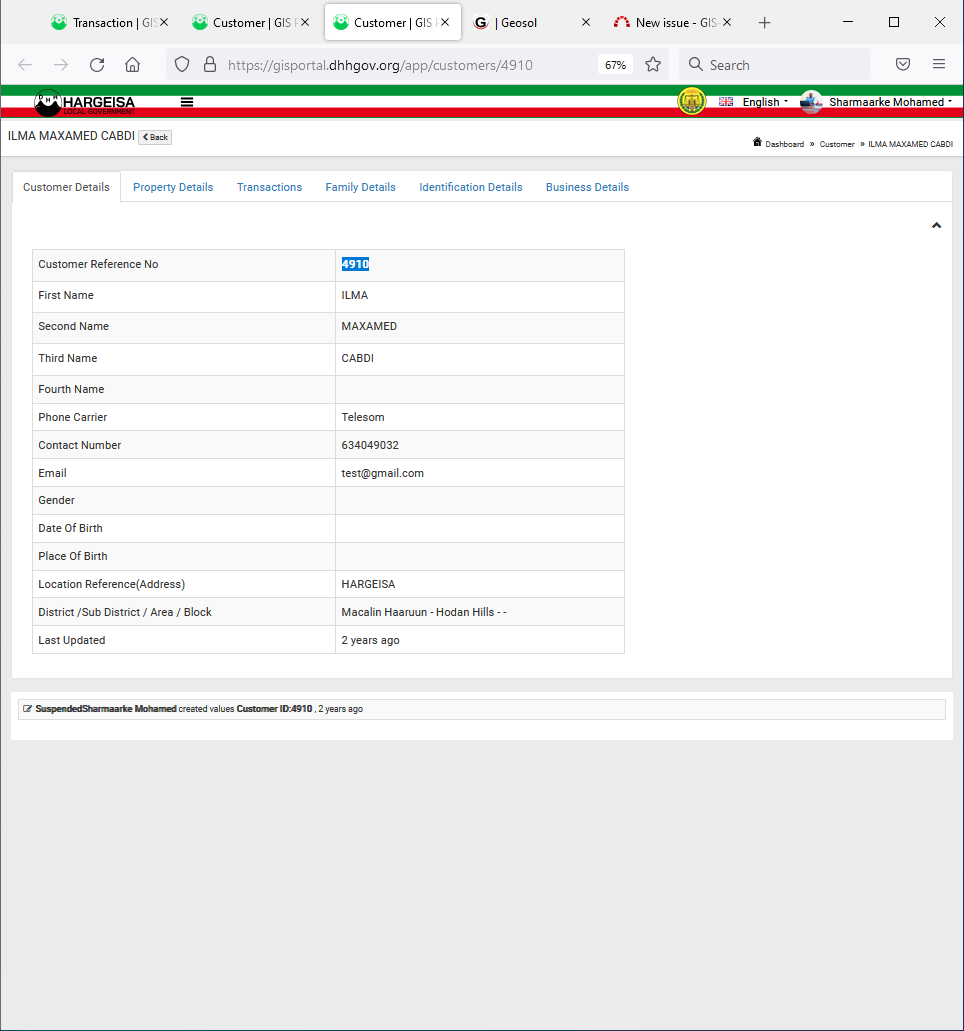Image resolution: width=964 pixels, height=1031 pixels.
Task: Click the CABDI third name value
Action: (x=358, y=358)
